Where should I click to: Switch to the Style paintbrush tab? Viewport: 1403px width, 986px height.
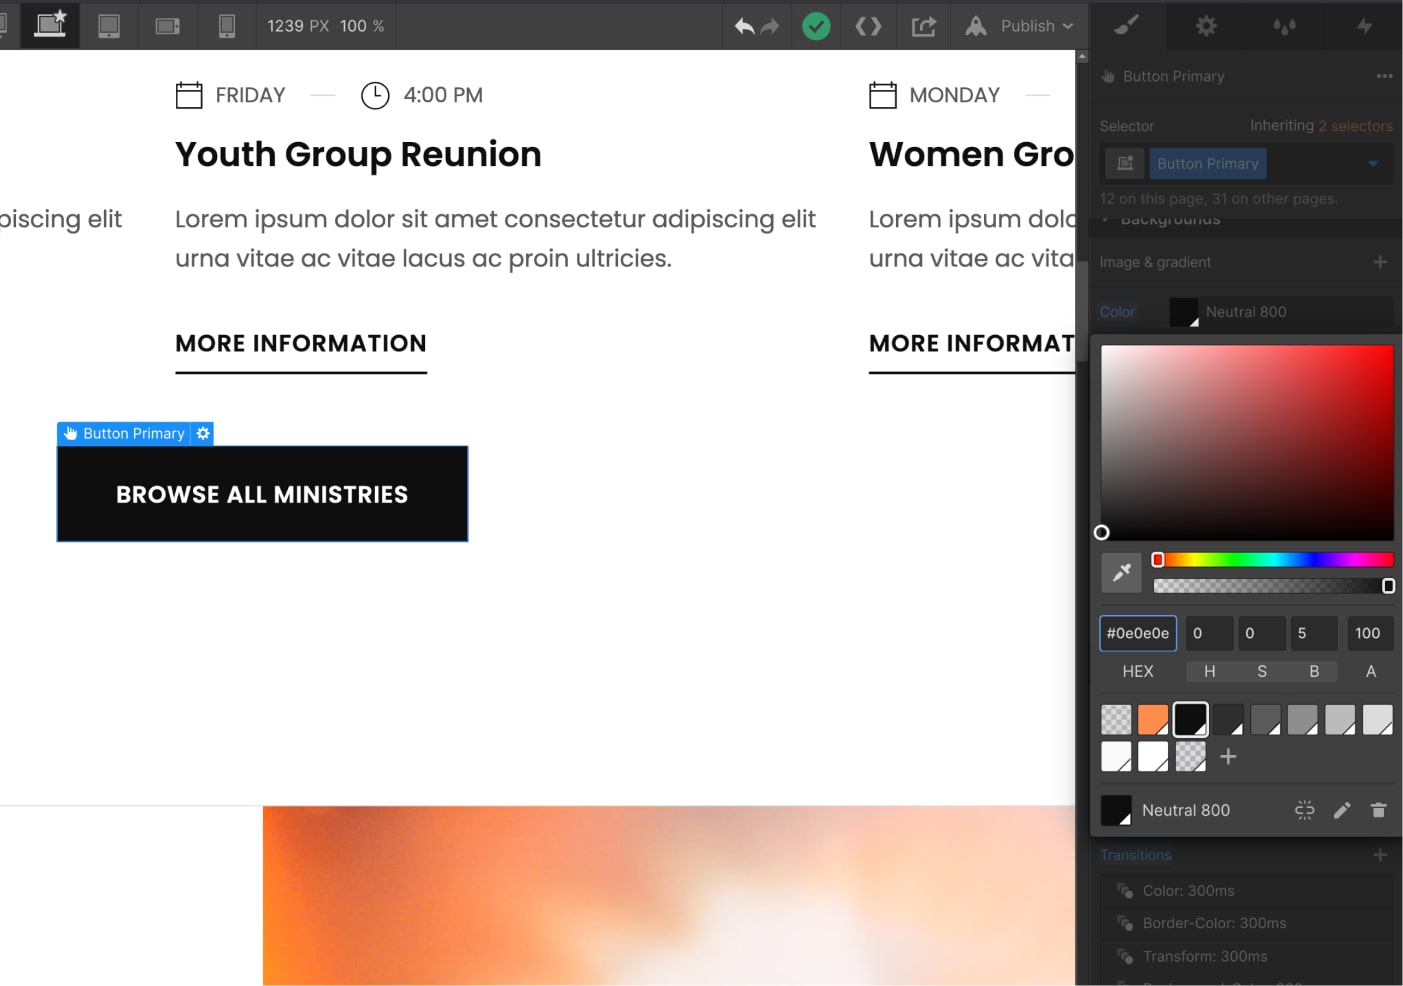(x=1126, y=26)
